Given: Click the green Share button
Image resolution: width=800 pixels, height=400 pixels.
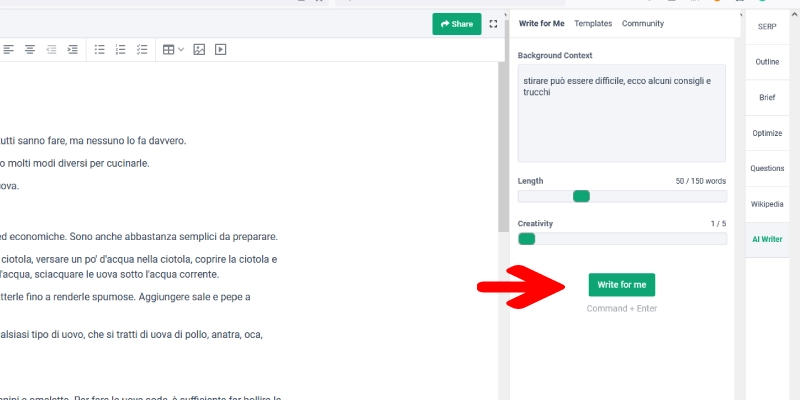Looking at the screenshot, I should tap(457, 24).
